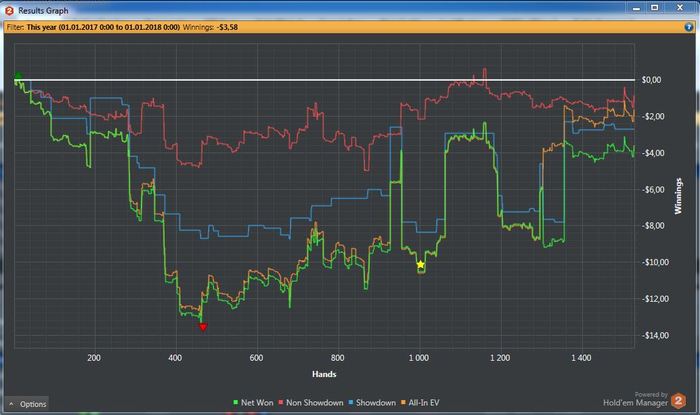This screenshot has width=700, height=415.
Task: Click the -$8,00 axis label
Action: pos(653,226)
